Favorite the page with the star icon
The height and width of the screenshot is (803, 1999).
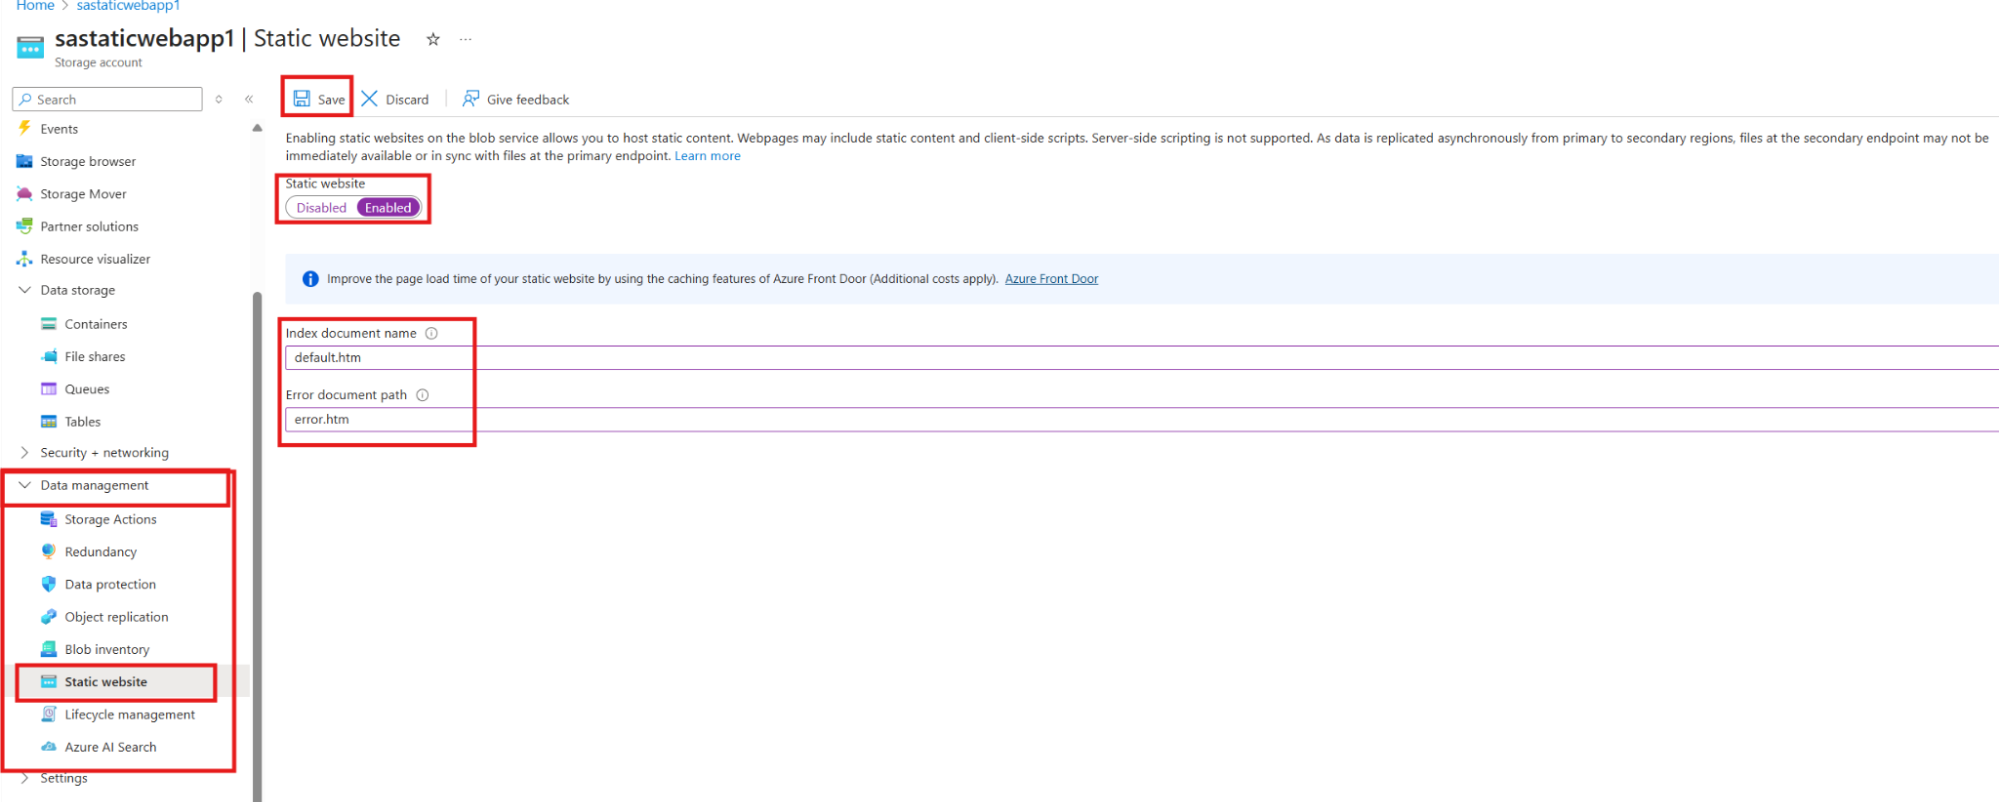pyautogui.click(x=433, y=40)
